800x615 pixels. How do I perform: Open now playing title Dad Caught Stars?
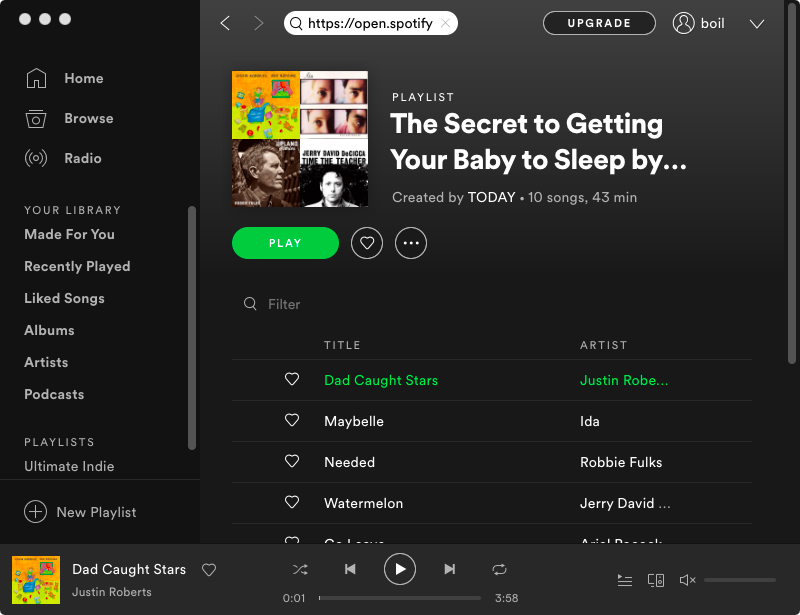[129, 570]
